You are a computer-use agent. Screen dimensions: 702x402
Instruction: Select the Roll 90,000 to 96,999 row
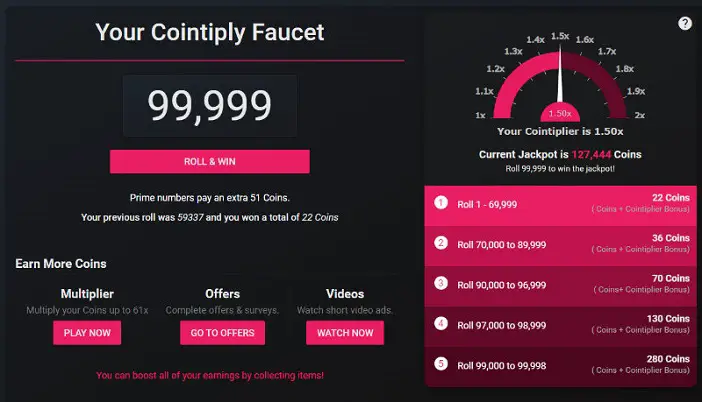pos(561,287)
